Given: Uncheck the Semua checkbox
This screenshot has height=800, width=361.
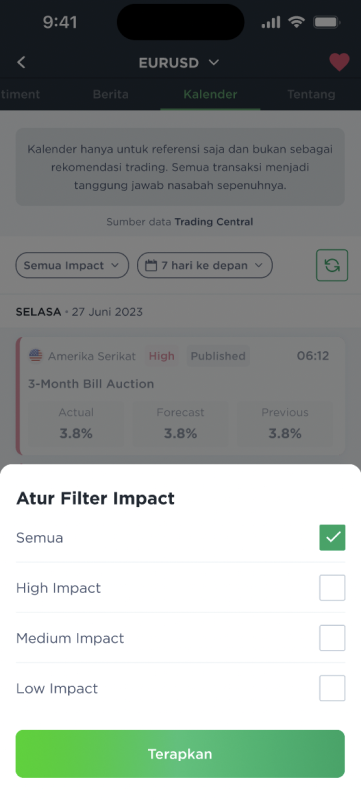Looking at the screenshot, I should pos(332,538).
